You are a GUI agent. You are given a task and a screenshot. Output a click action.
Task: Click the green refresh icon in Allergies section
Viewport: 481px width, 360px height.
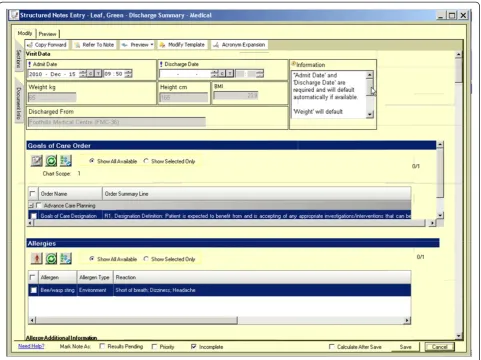pyautogui.click(x=51, y=258)
